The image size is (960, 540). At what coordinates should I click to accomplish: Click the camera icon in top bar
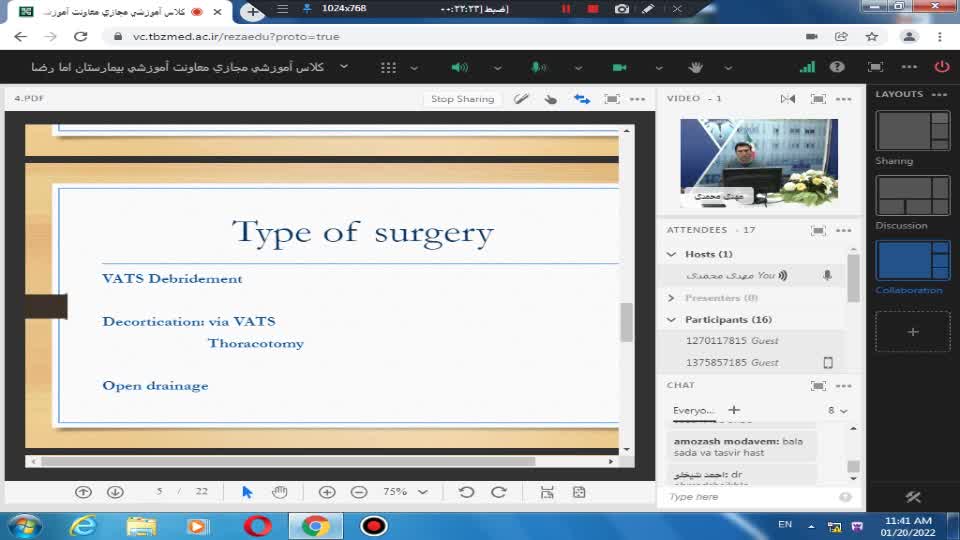click(x=619, y=67)
